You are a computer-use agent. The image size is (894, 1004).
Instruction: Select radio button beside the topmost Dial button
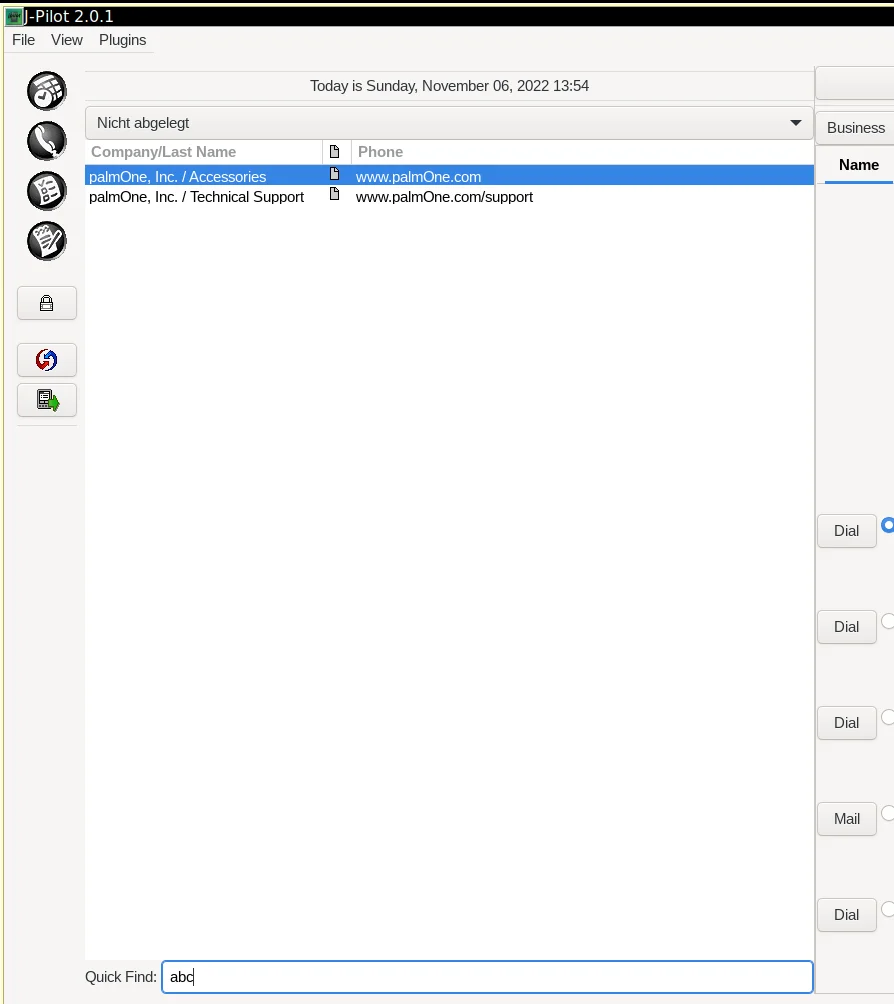[x=888, y=525]
